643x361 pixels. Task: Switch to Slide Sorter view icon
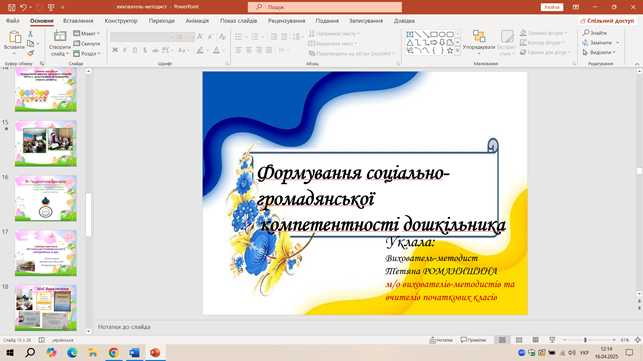(519, 340)
